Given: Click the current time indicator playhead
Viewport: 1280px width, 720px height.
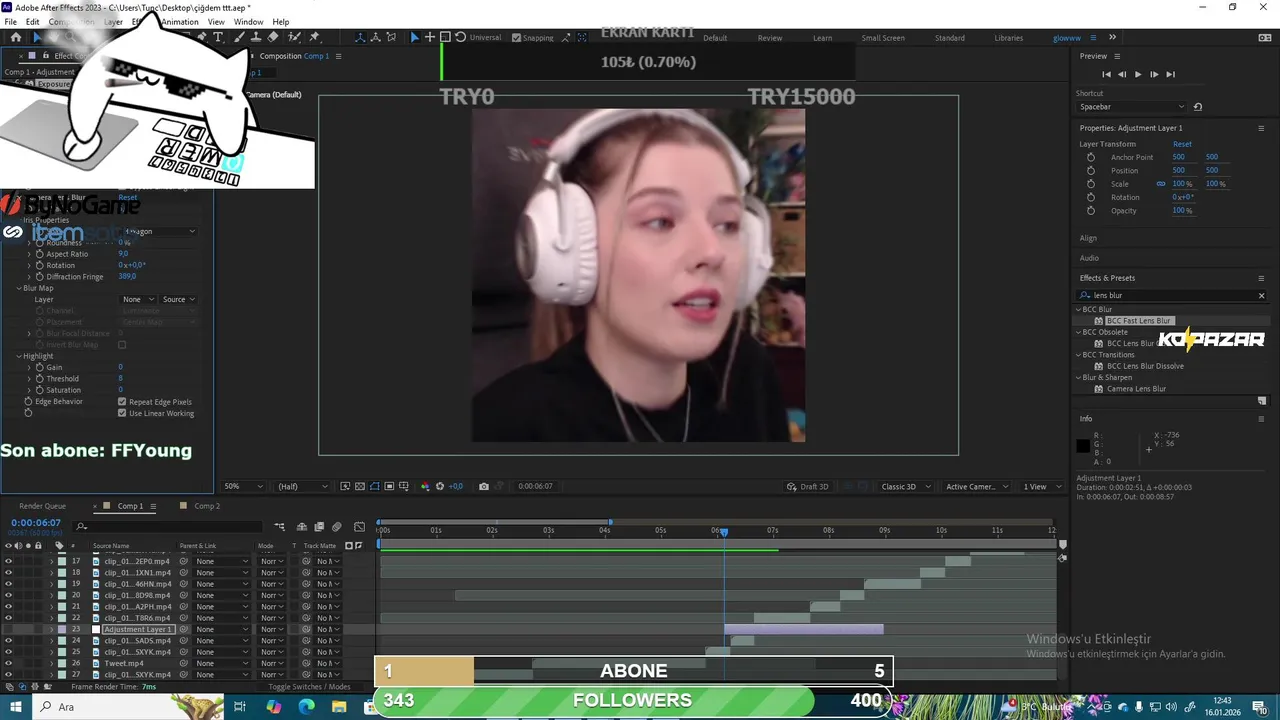Looking at the screenshot, I should 724,532.
